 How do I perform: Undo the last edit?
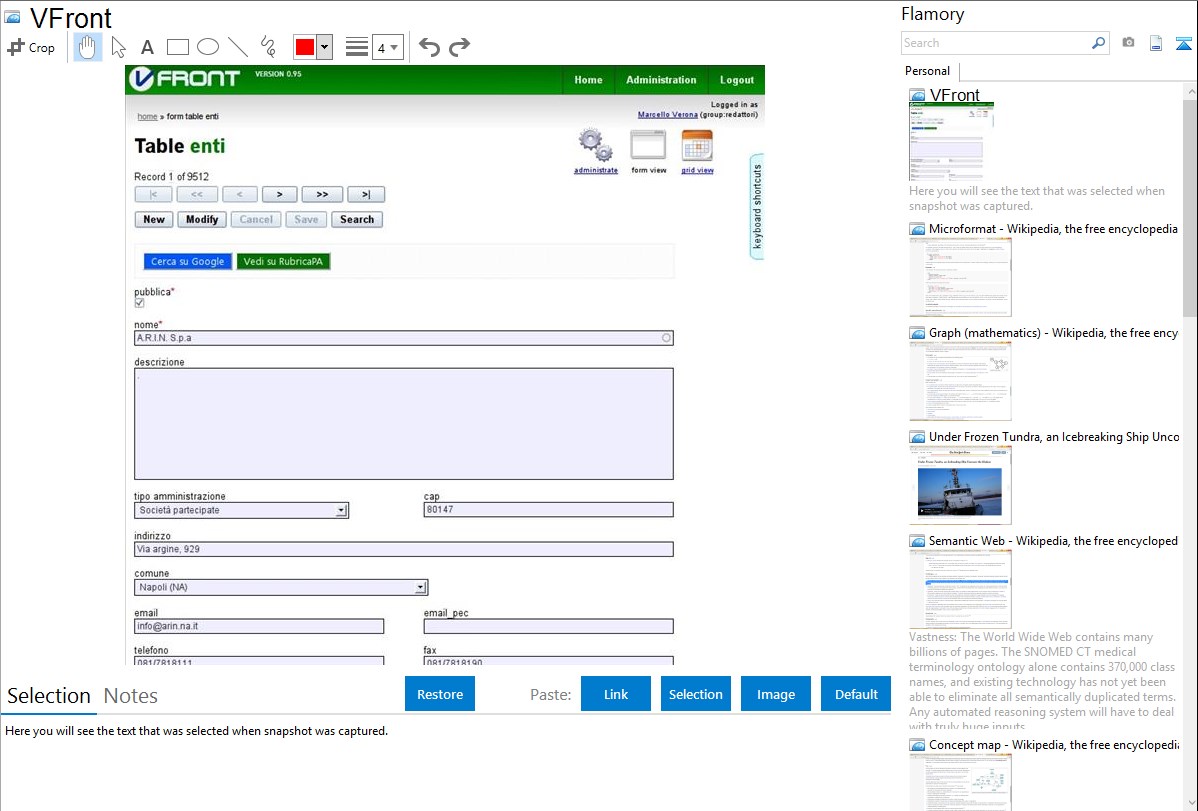(x=429, y=47)
